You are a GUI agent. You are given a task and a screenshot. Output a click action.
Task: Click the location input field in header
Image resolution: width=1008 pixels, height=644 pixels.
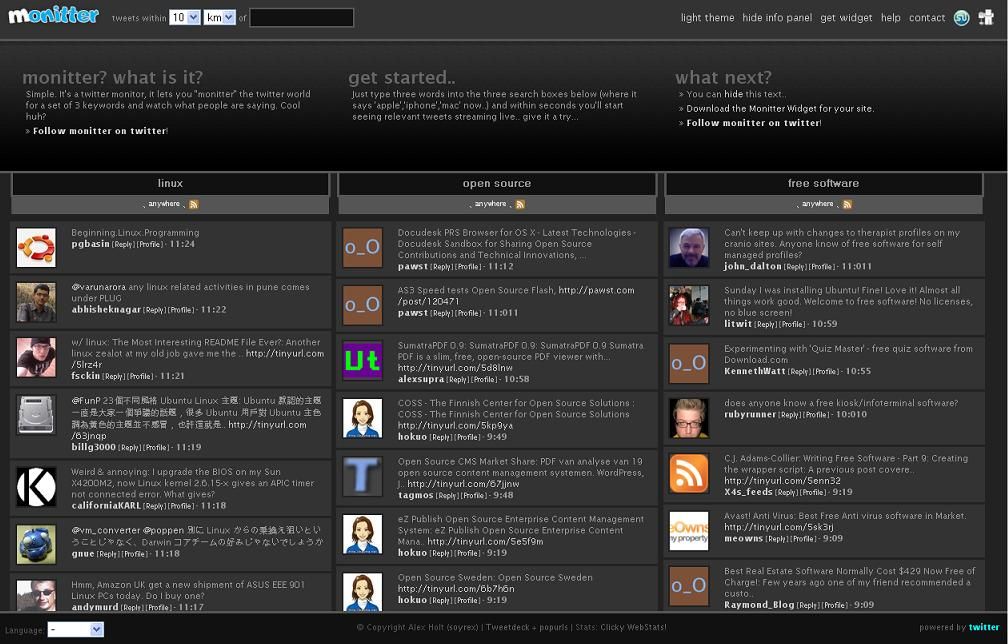coord(302,18)
